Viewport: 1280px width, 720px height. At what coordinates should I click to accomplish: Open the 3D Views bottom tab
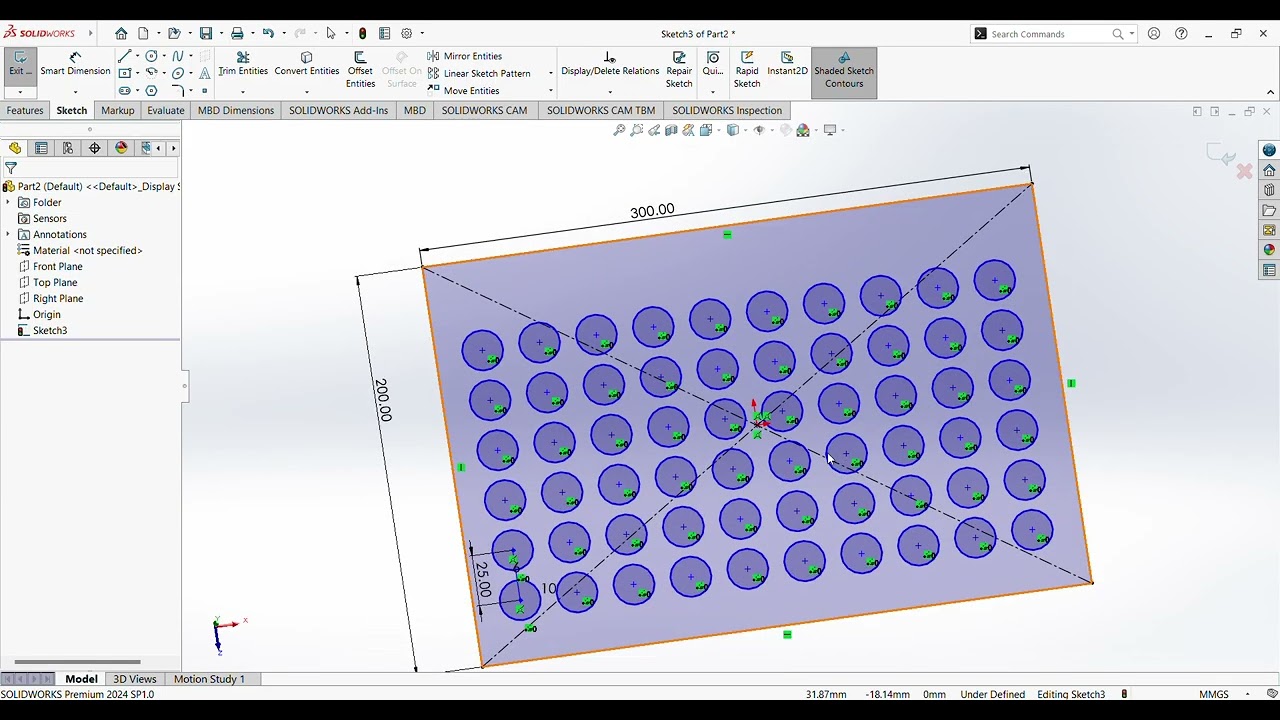[x=135, y=679]
